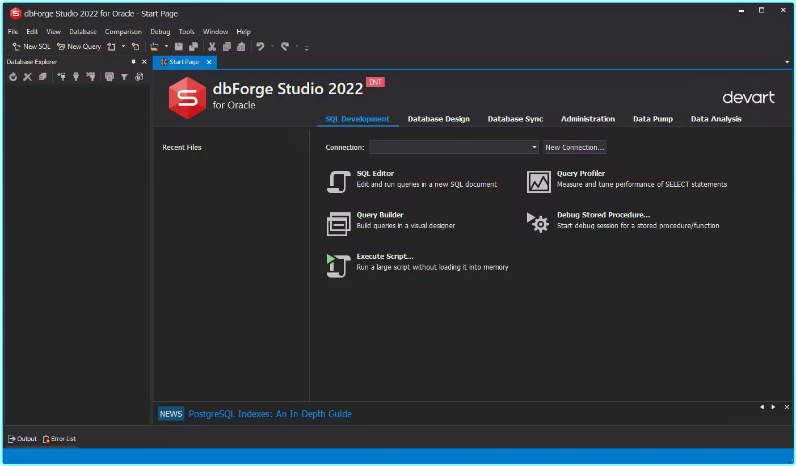Viewport: 796px width, 466px height.
Task: Click the Open File folder icon
Action: [154, 47]
